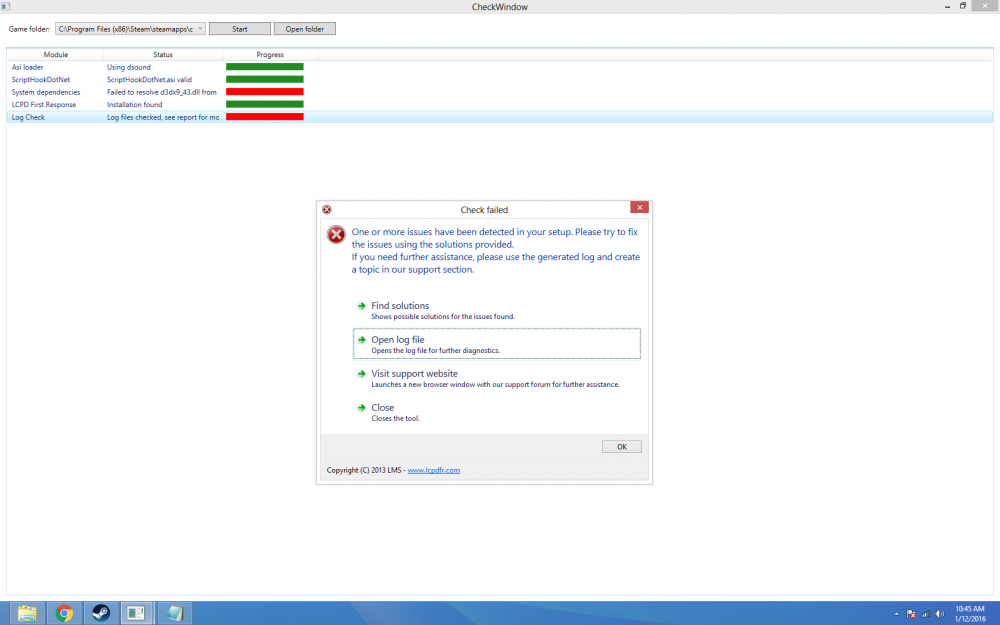Select the Find solutions option

[497, 310]
